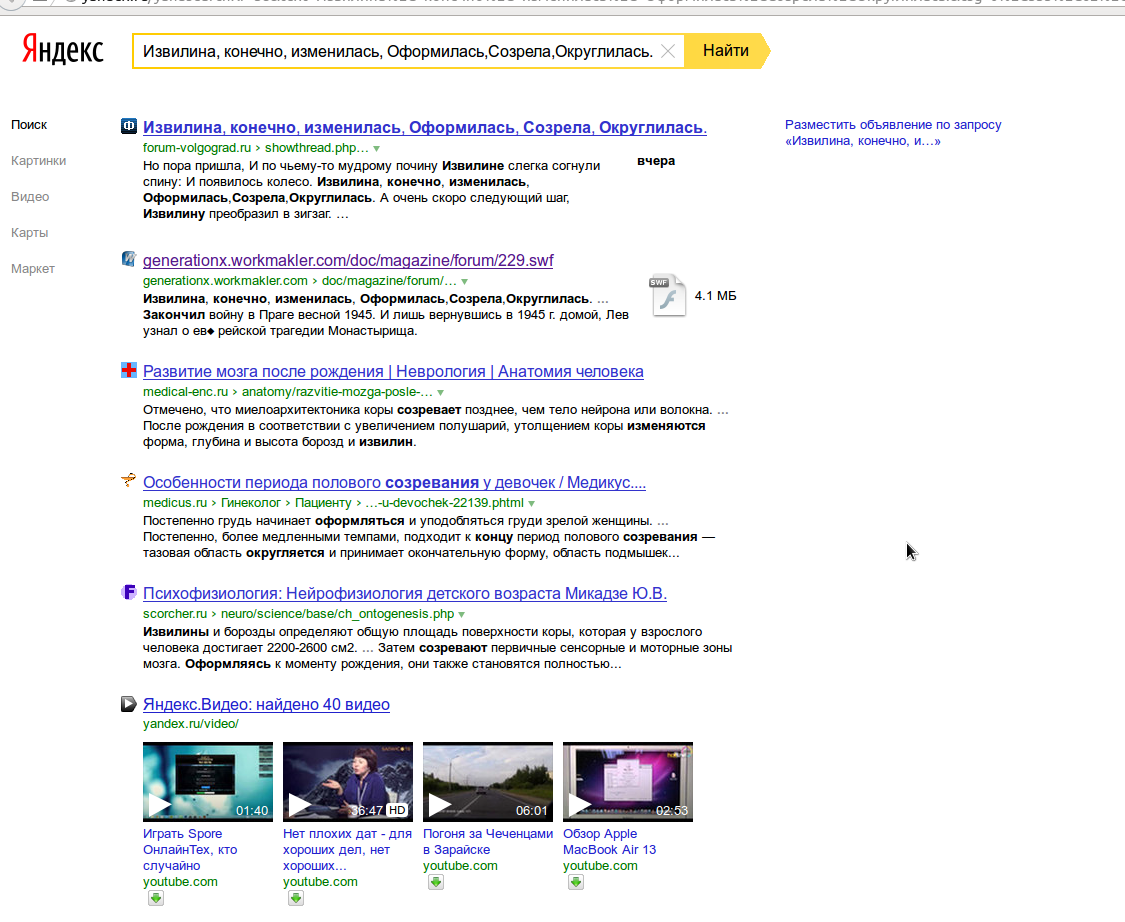Screen dimensions: 1125x922
Task: Click green download arrow under MacBook Air video
Action: (x=576, y=882)
